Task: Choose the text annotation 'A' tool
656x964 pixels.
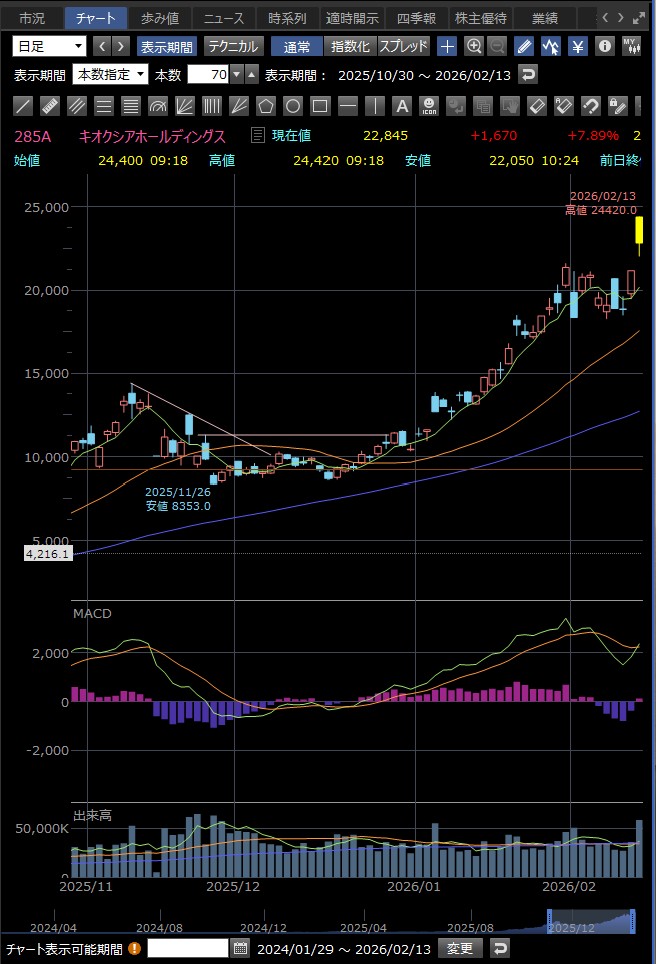Action: tap(401, 106)
